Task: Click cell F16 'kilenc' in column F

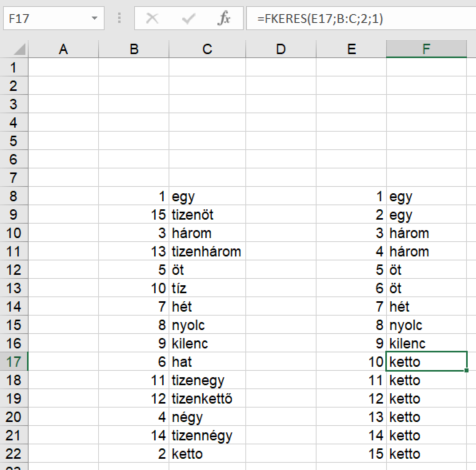Action: 426,343
